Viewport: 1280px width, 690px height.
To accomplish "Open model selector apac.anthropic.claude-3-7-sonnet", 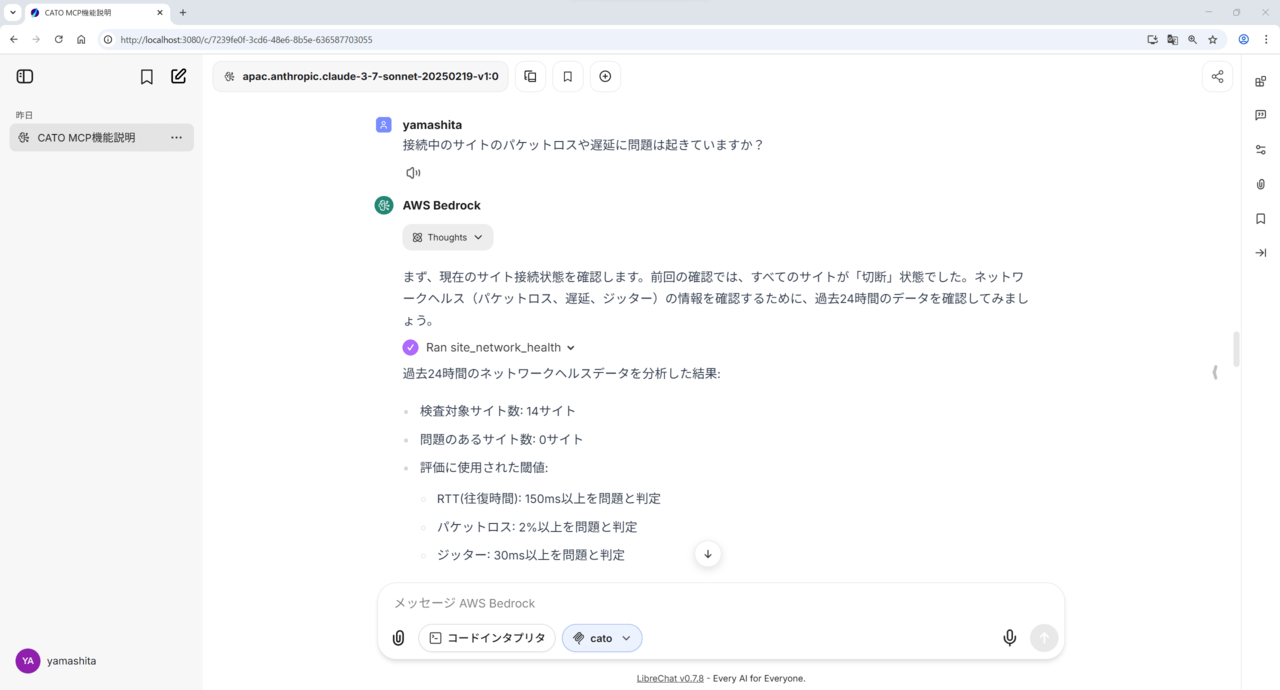I will pyautogui.click(x=361, y=76).
